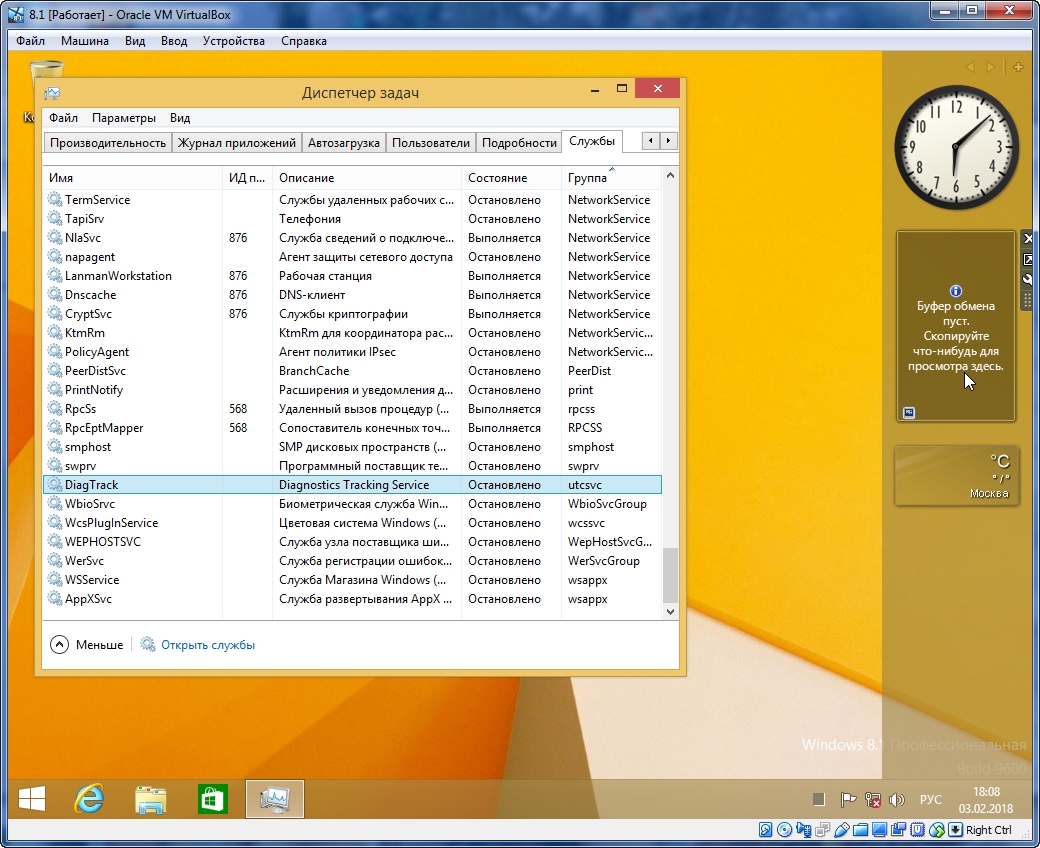Image resolution: width=1040 pixels, height=848 pixels.
Task: Switch to Подробности tab
Action: tap(519, 143)
